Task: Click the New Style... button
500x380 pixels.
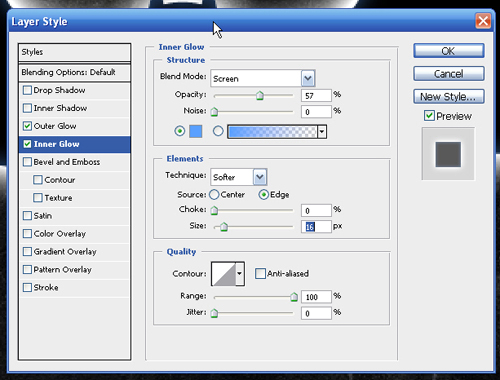Action: (x=449, y=96)
